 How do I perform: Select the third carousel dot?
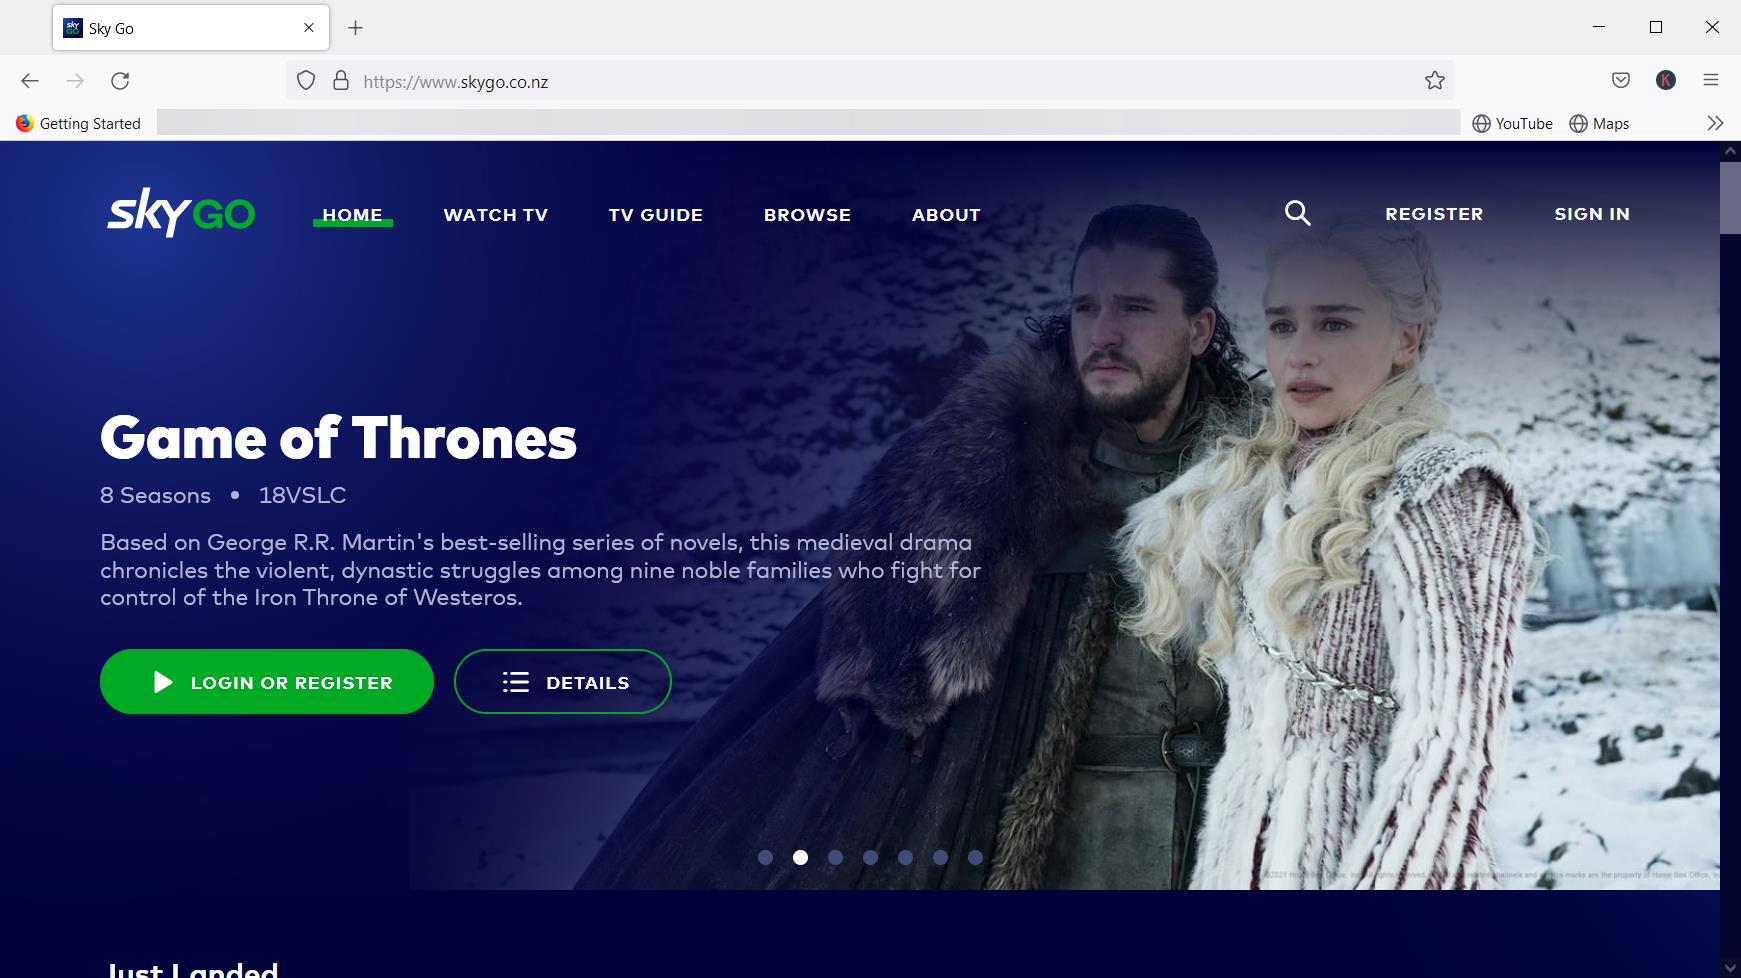835,857
